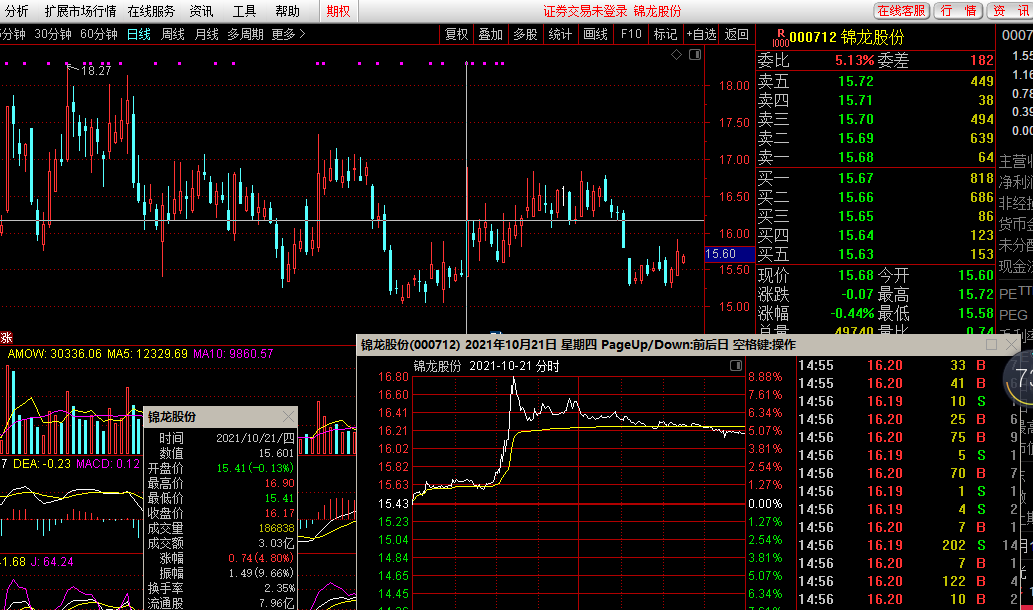This screenshot has width=1033, height=610.
Task: Click the diamond icon above the K-line chart
Action: [x=676, y=55]
